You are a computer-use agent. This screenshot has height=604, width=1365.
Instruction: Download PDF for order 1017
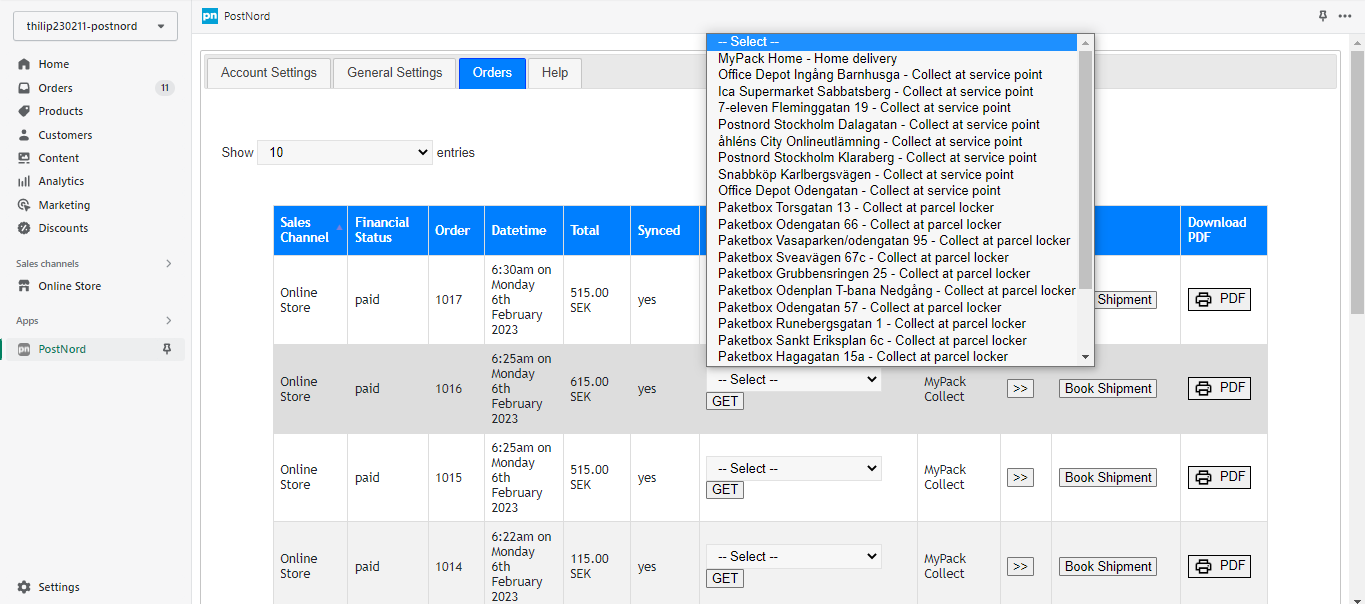1219,299
